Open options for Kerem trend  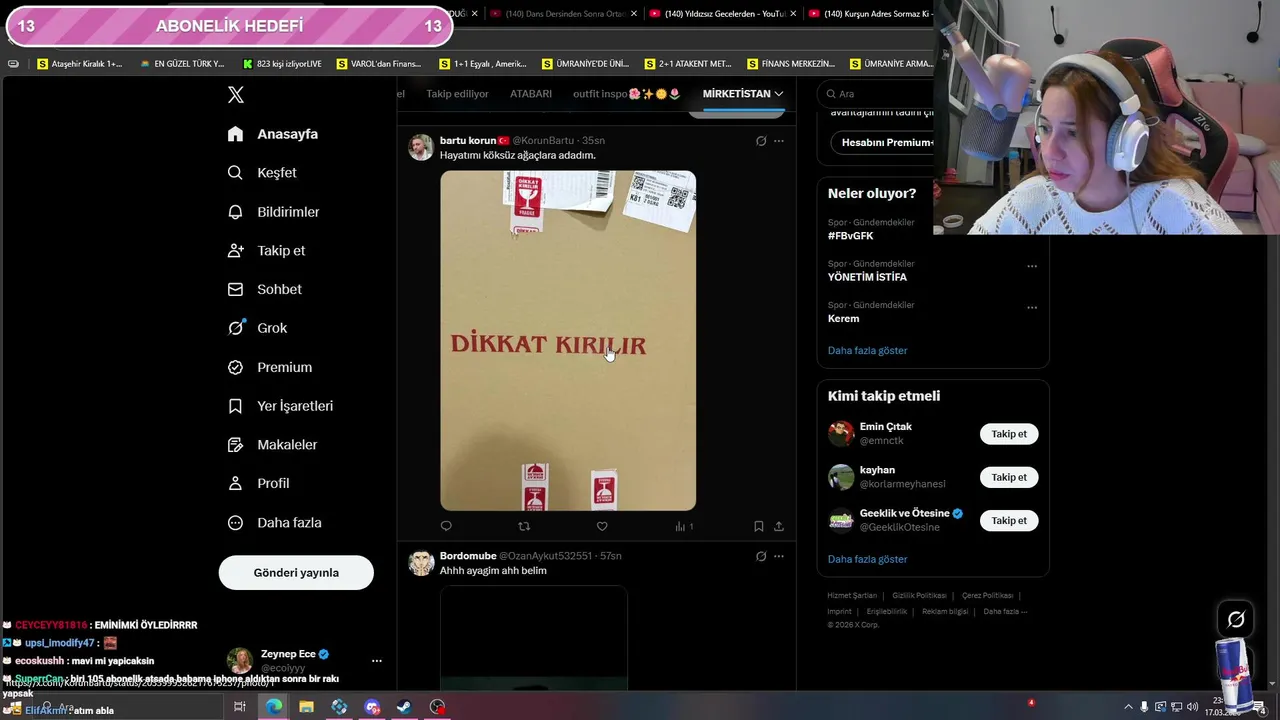(1032, 307)
